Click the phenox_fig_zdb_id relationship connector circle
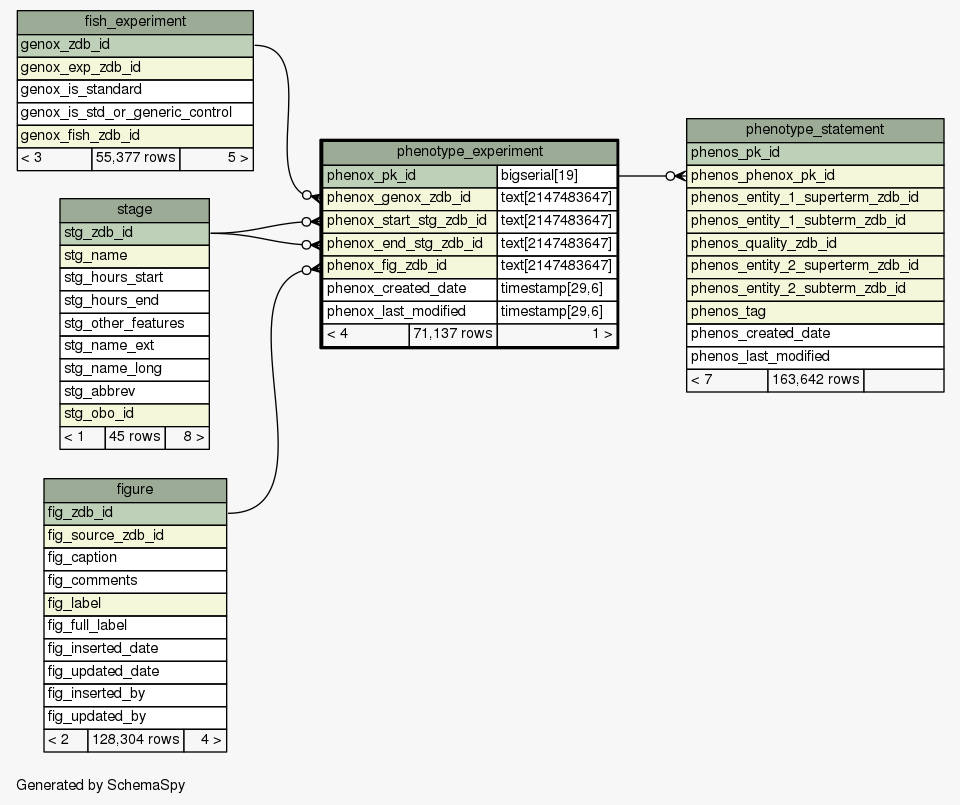Viewport: 960px width, 805px height. (308, 270)
